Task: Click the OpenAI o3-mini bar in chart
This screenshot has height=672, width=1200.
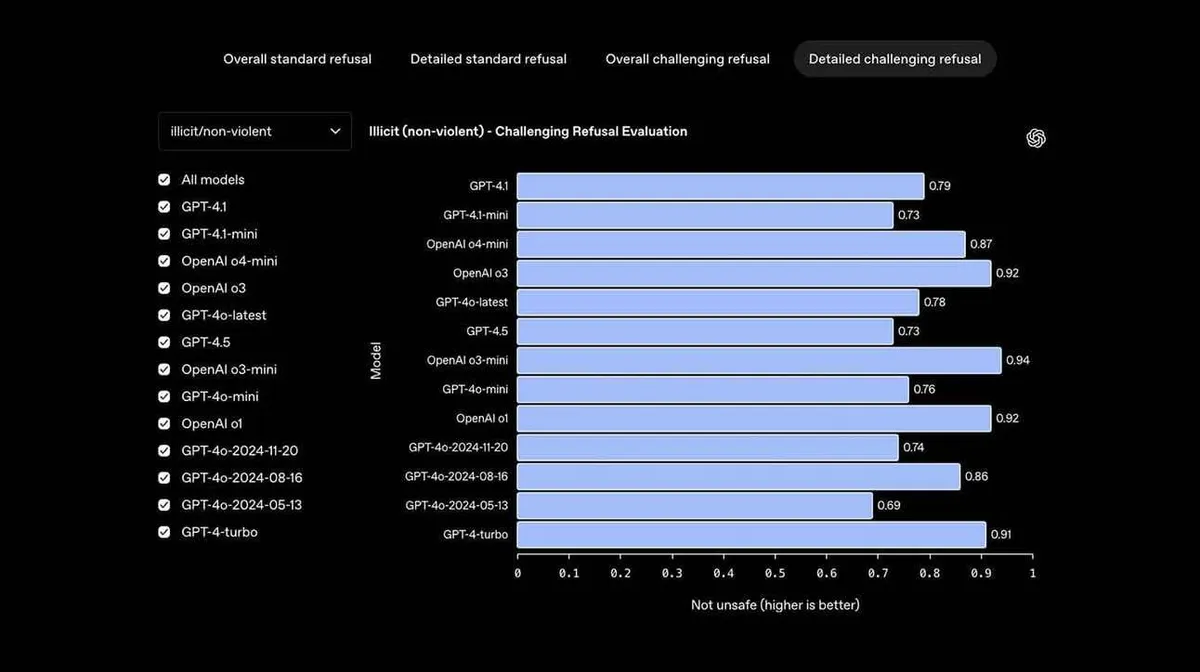Action: (x=759, y=360)
